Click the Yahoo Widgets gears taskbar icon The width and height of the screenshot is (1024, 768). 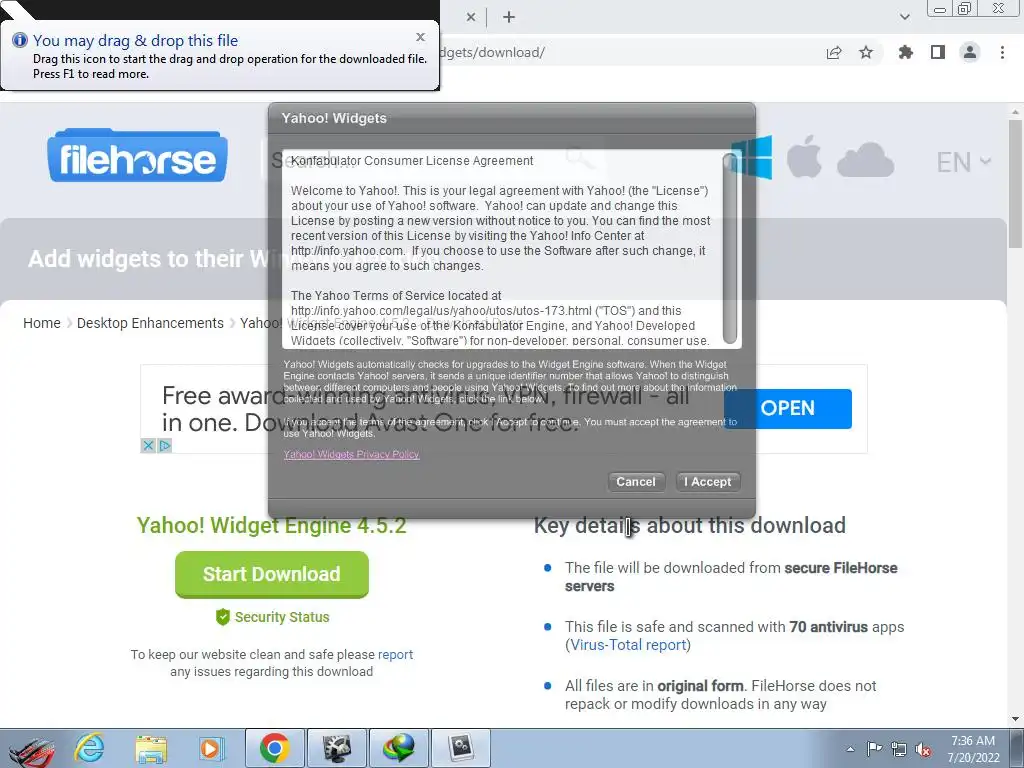pos(461,748)
